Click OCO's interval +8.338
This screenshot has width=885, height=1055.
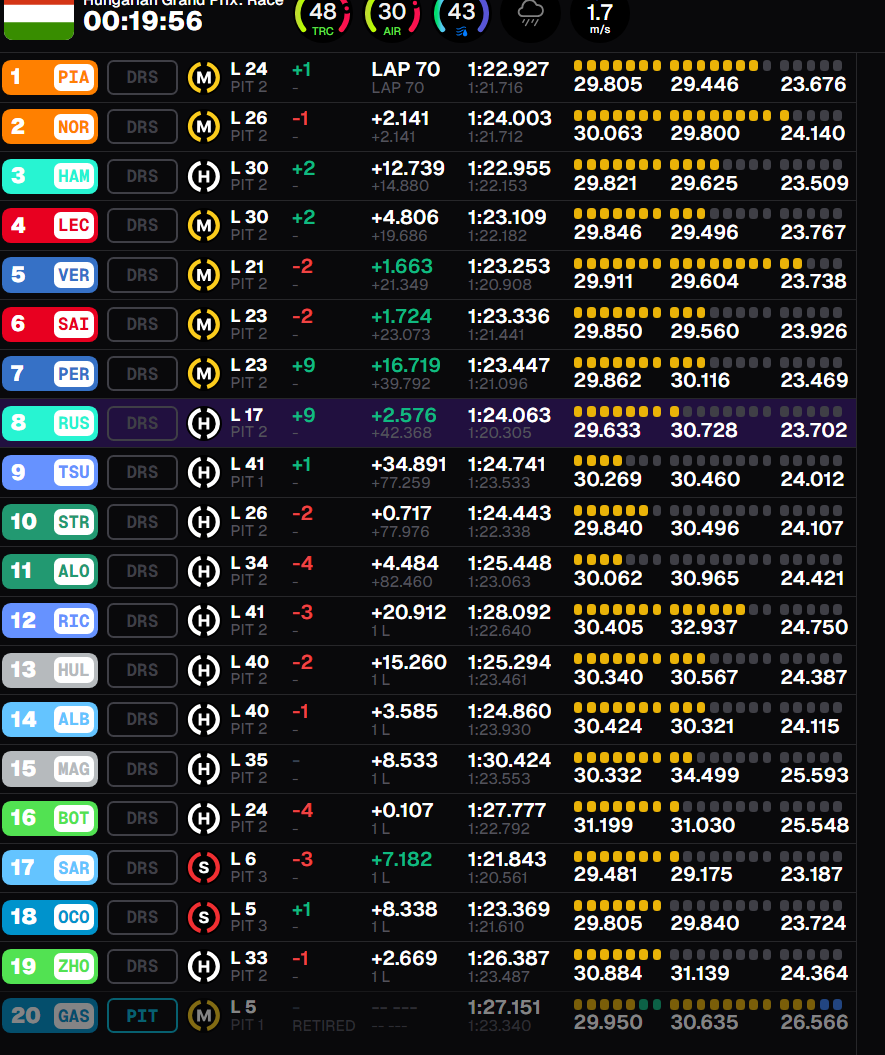(x=404, y=909)
